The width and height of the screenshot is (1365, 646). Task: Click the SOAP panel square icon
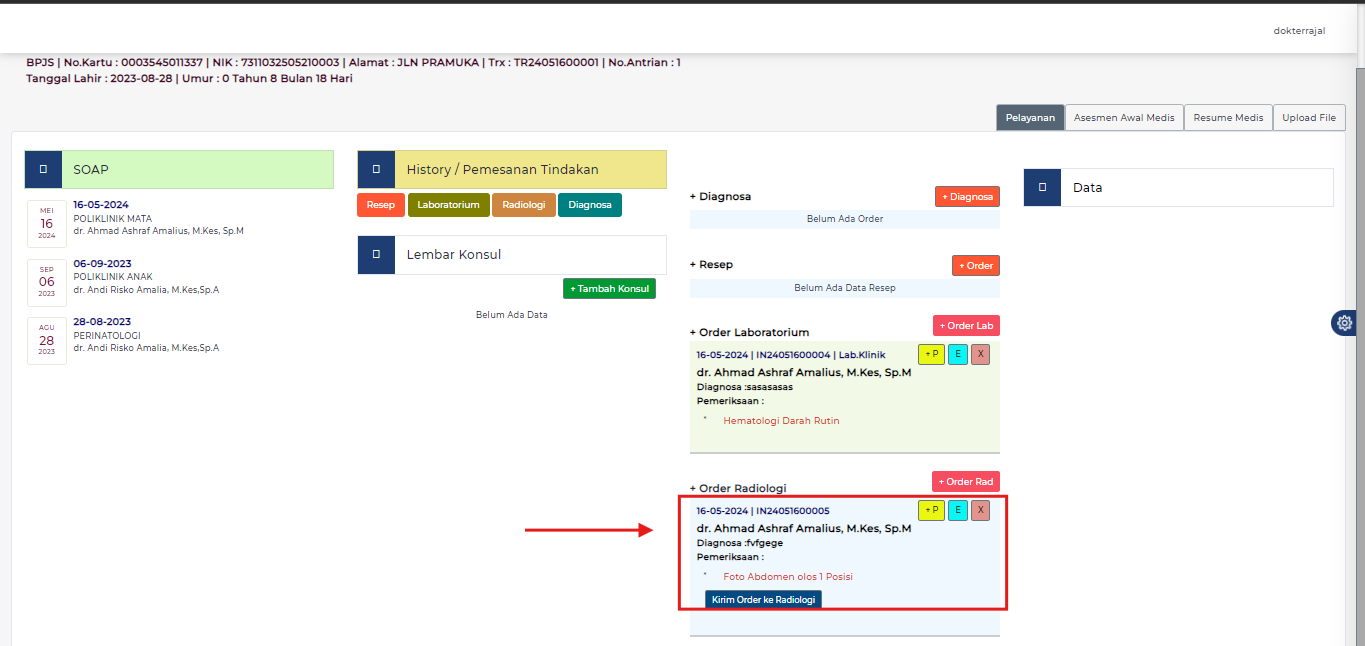pyautogui.click(x=43, y=170)
